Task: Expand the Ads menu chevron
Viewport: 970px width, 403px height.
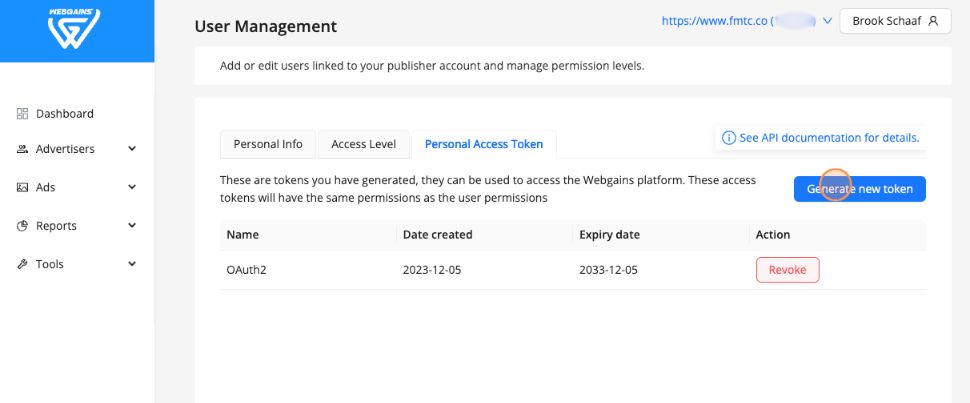Action: click(132, 187)
